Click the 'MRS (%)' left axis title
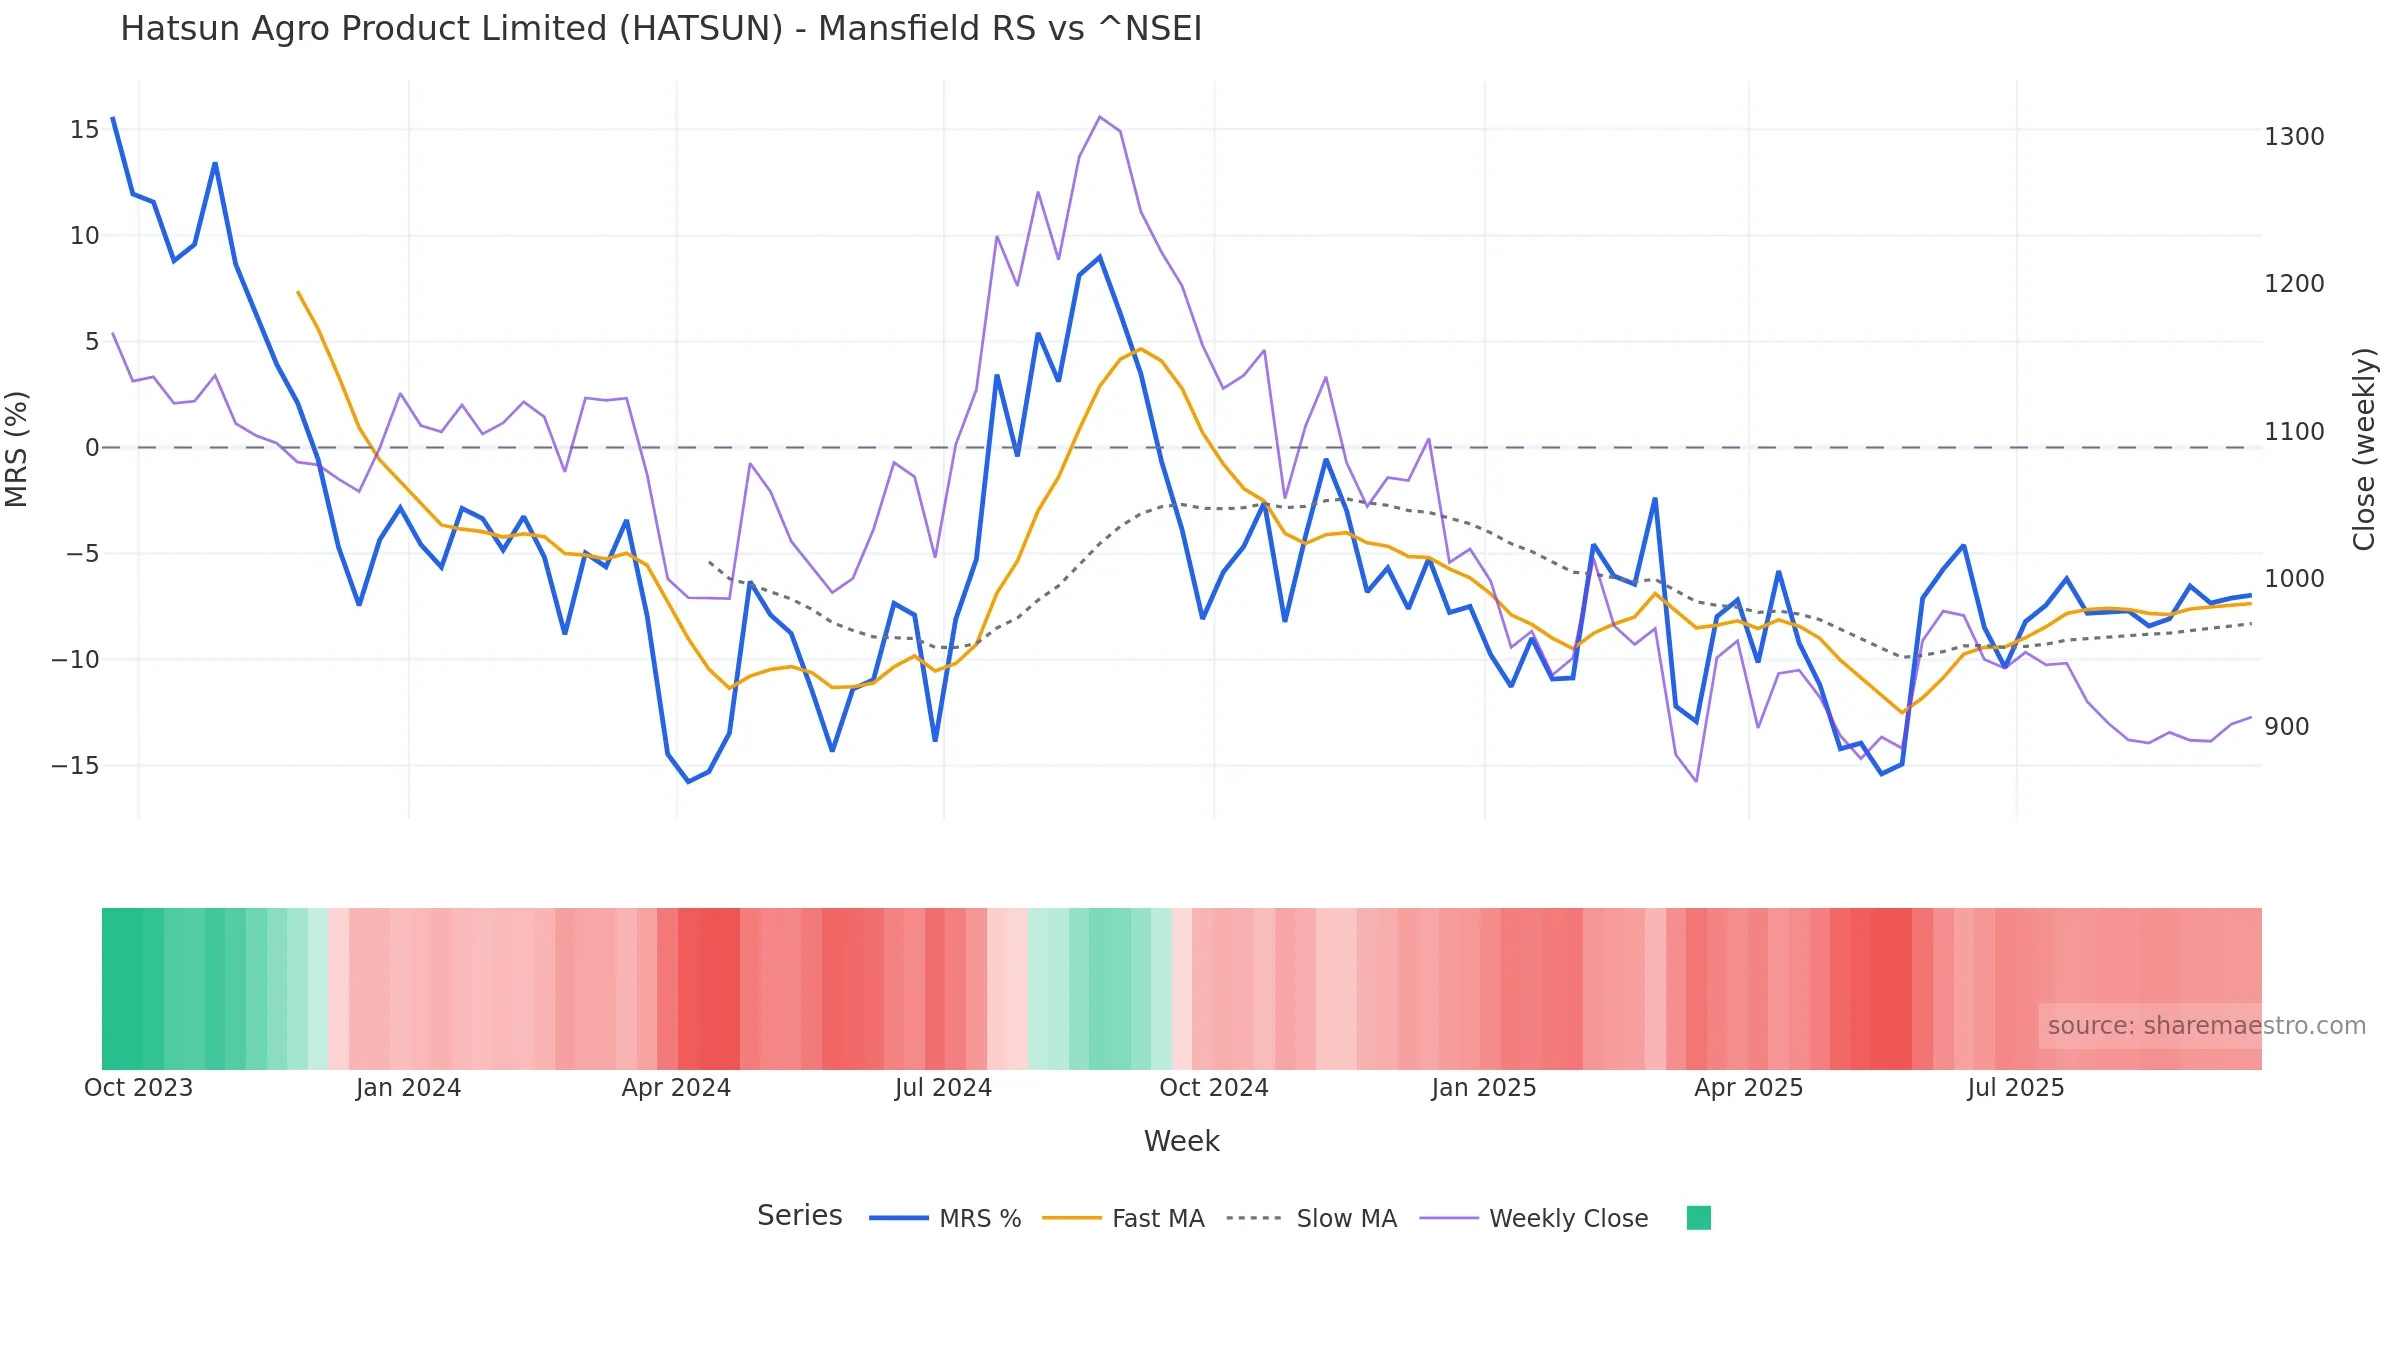Image resolution: width=2400 pixels, height=1350 pixels. coord(17,449)
